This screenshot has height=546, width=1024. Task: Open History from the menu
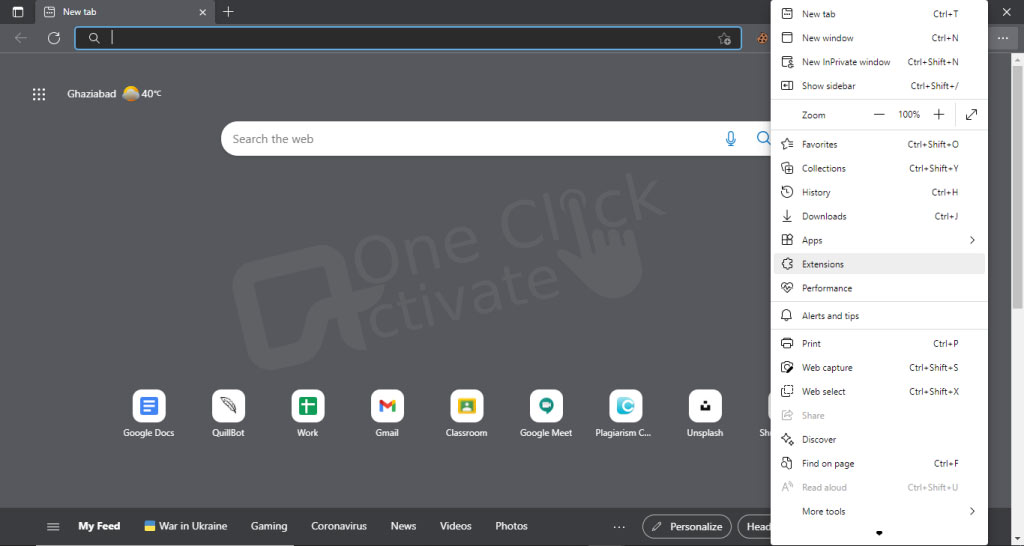click(879, 193)
